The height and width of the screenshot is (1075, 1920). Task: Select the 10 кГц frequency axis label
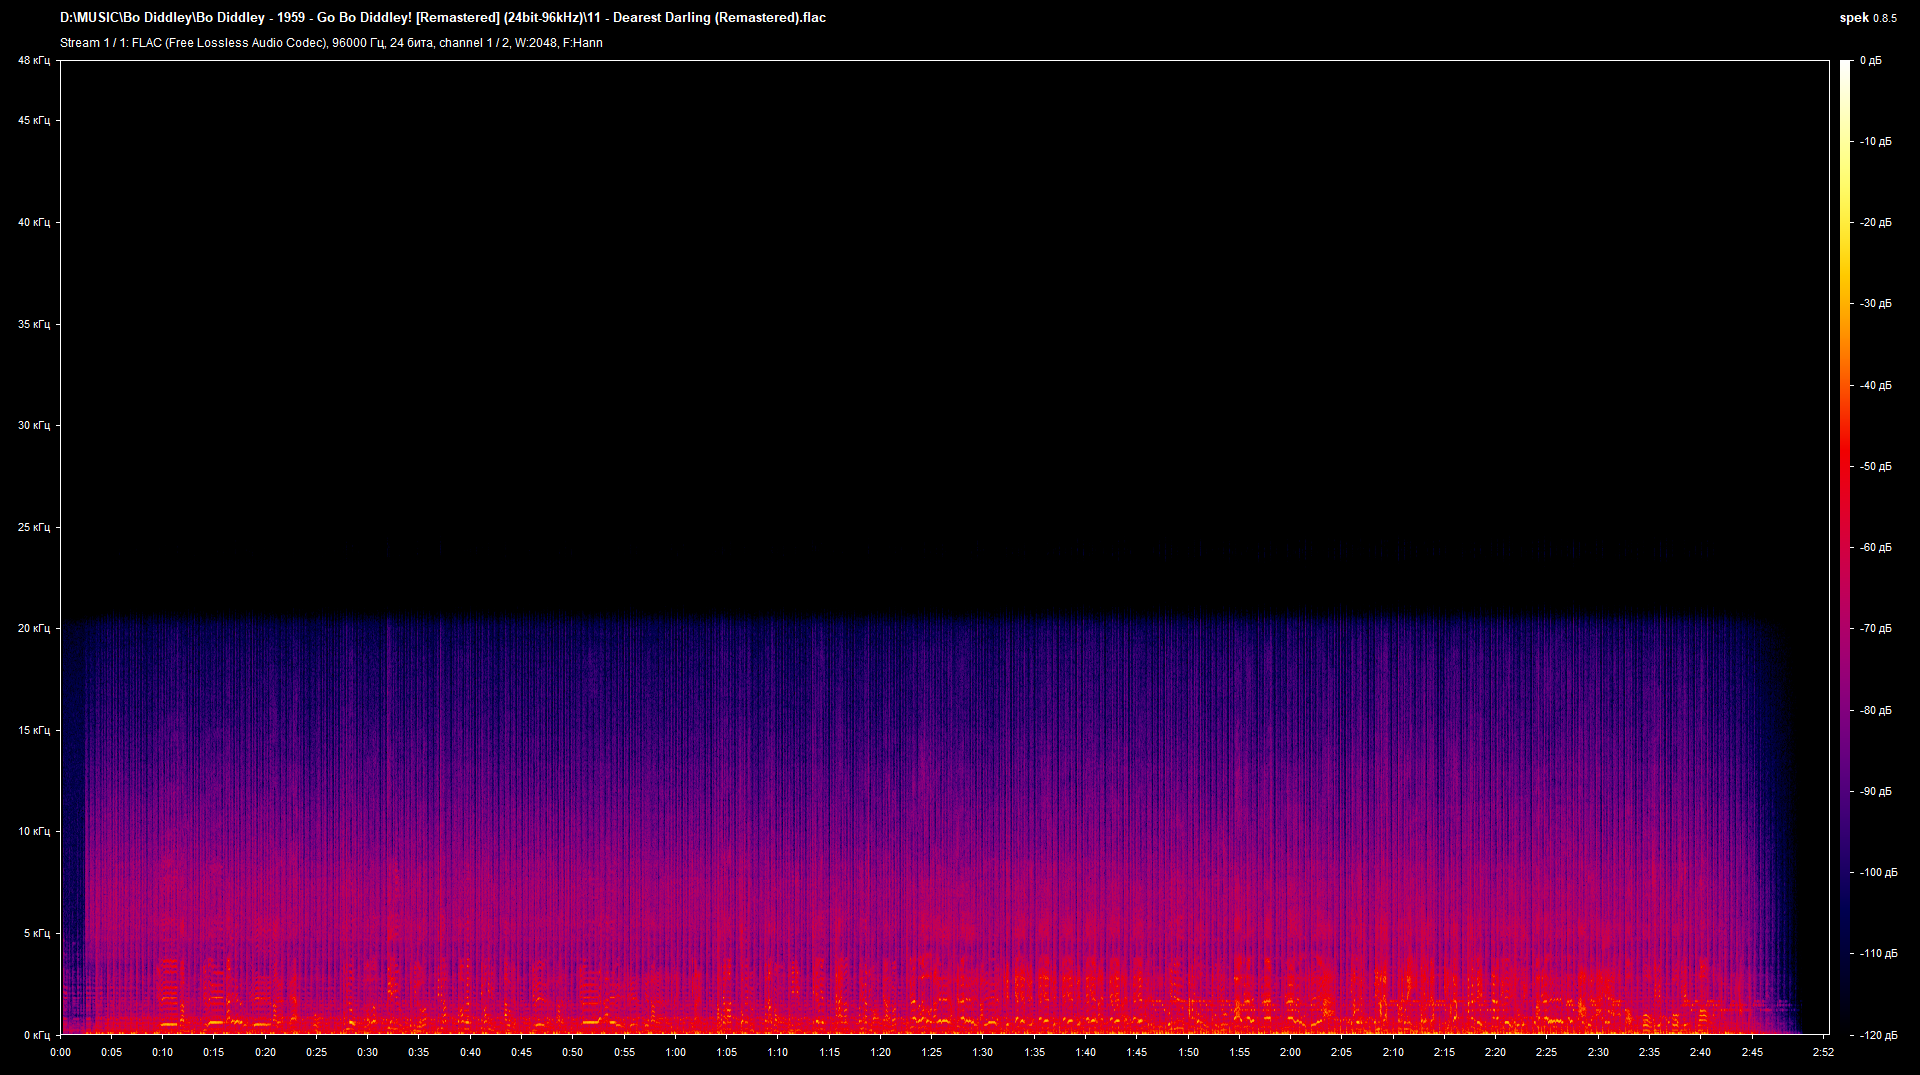33,831
